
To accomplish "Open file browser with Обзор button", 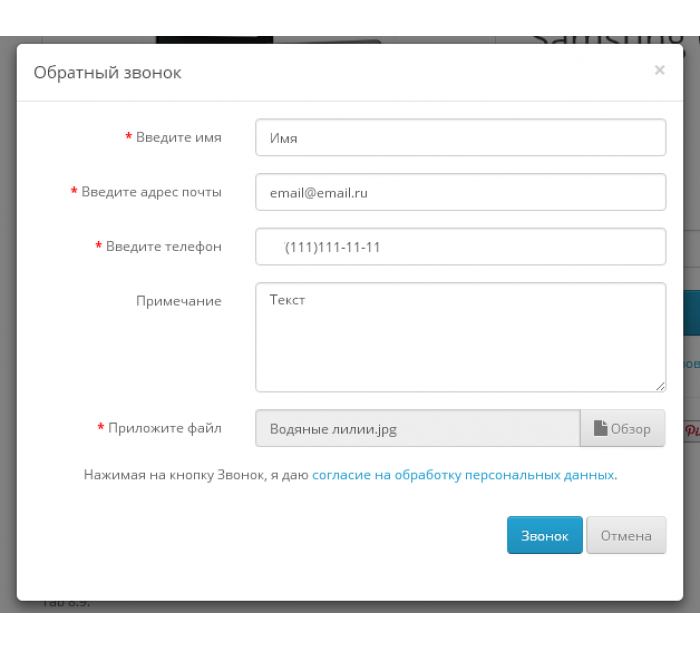I will (623, 428).
